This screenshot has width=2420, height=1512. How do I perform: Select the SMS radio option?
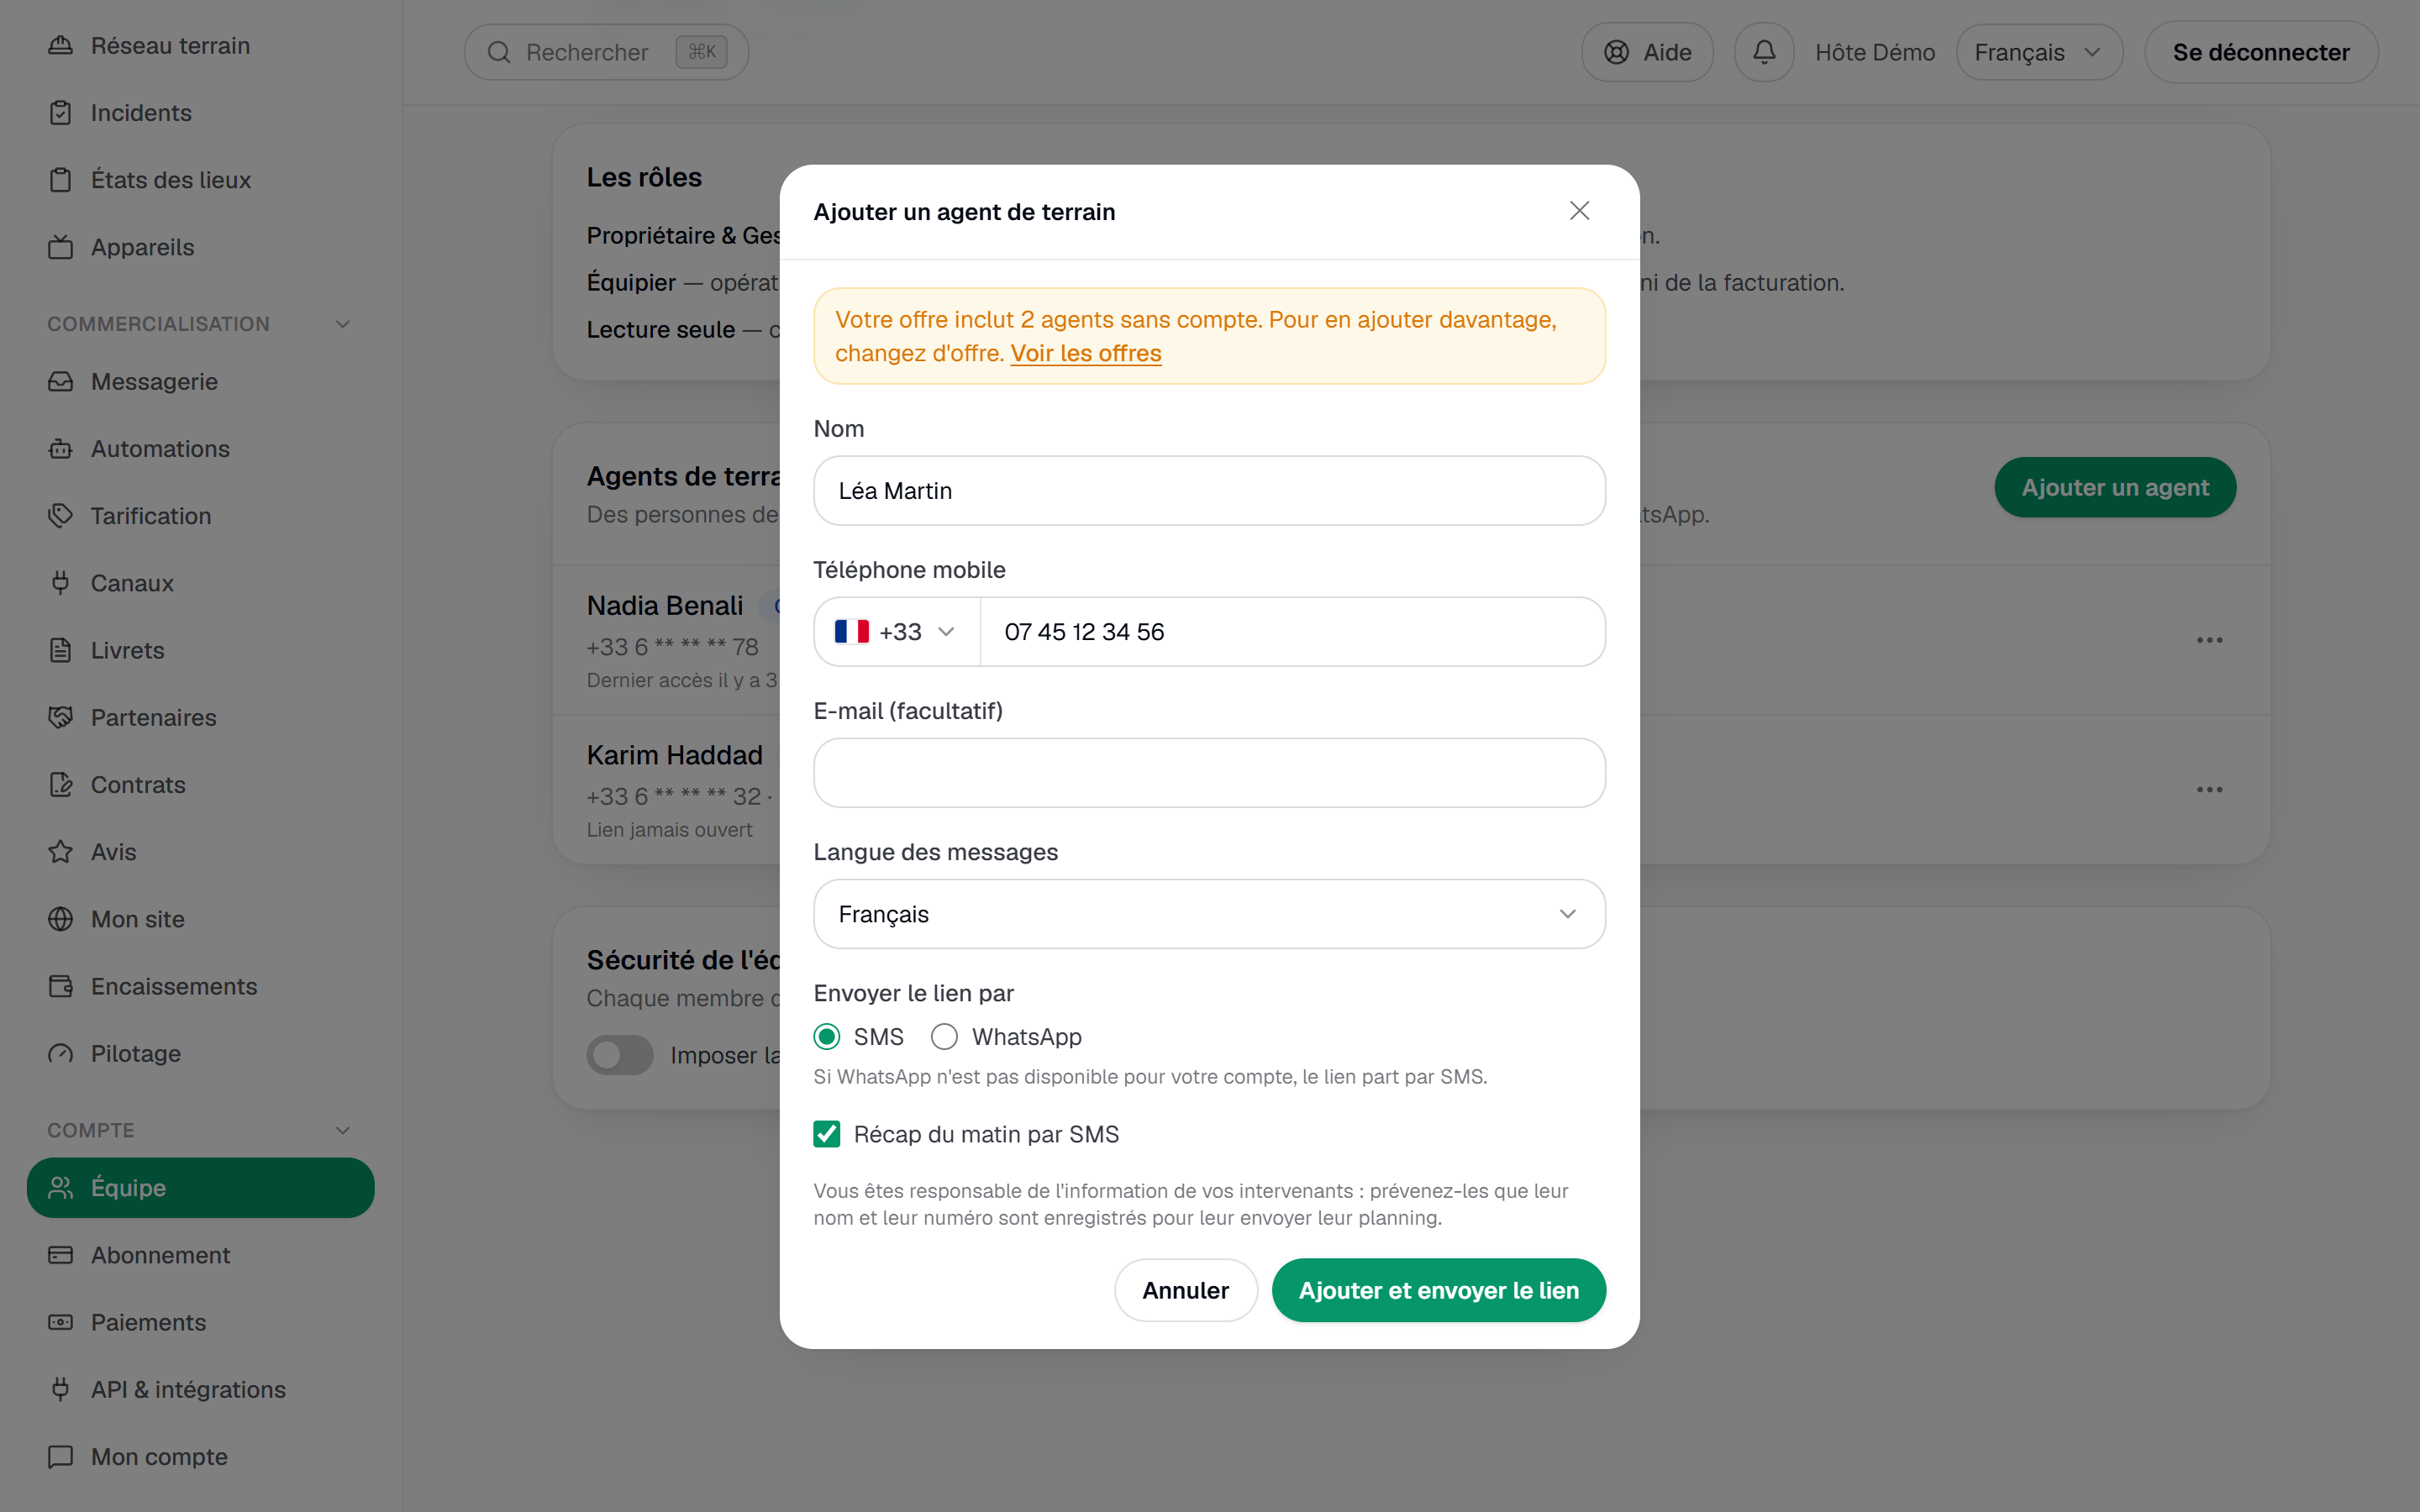tap(826, 1037)
